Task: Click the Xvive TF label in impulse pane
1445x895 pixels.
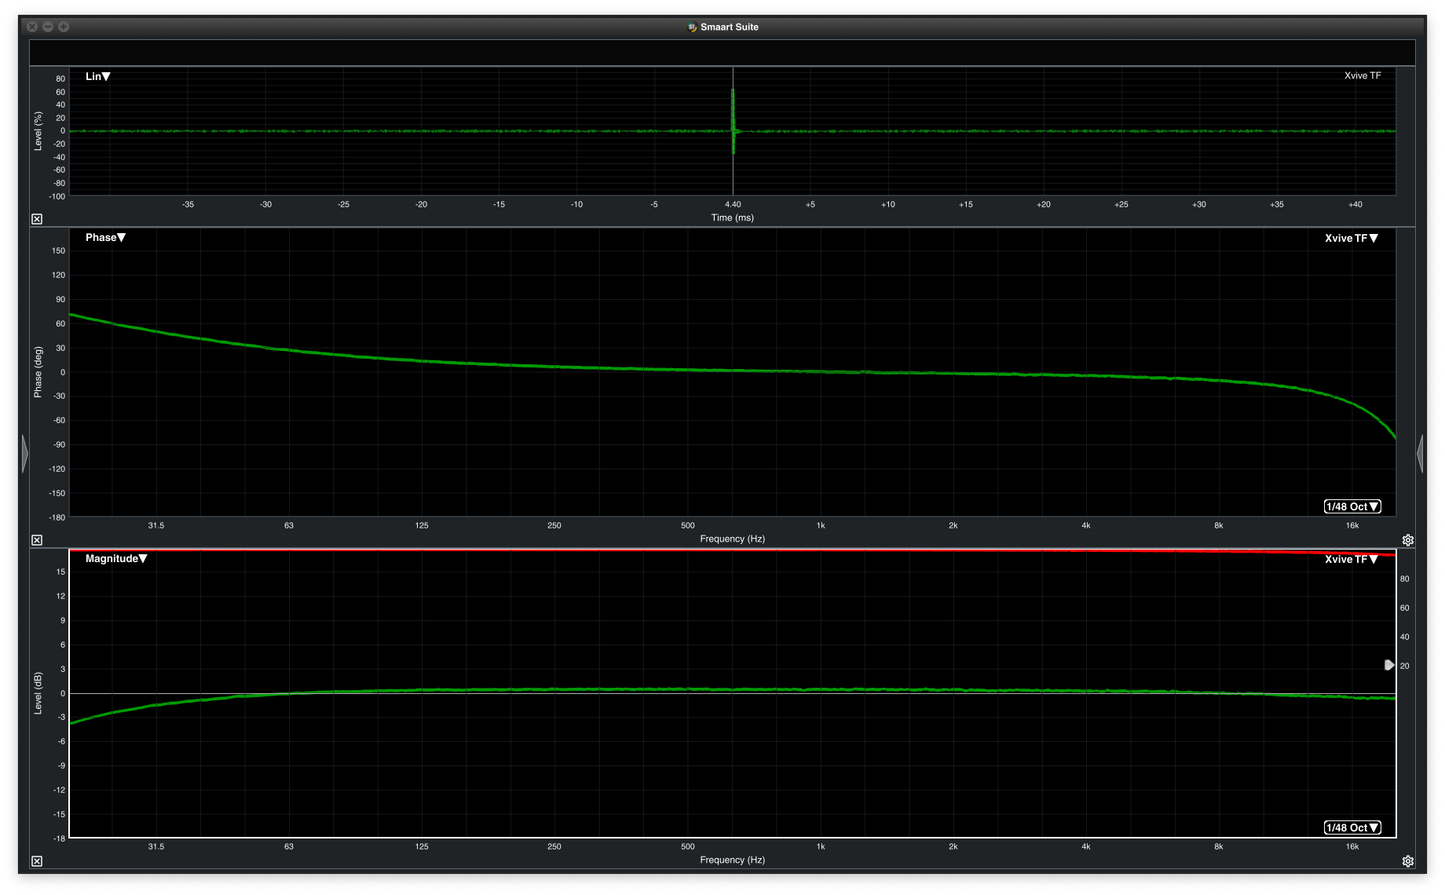Action: pos(1362,76)
